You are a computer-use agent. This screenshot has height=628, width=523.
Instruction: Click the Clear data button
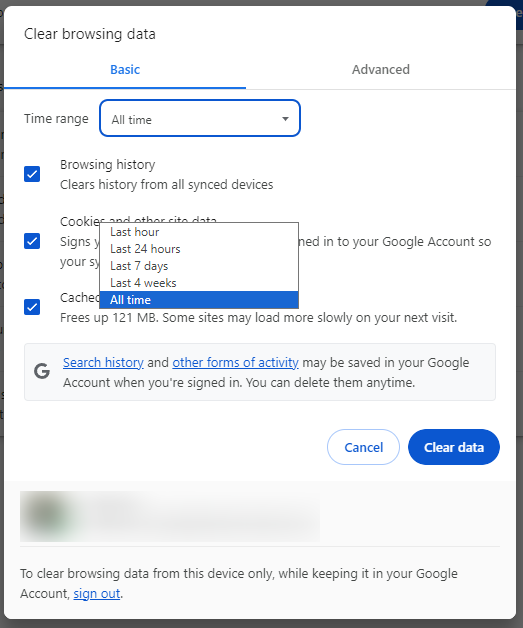454,447
